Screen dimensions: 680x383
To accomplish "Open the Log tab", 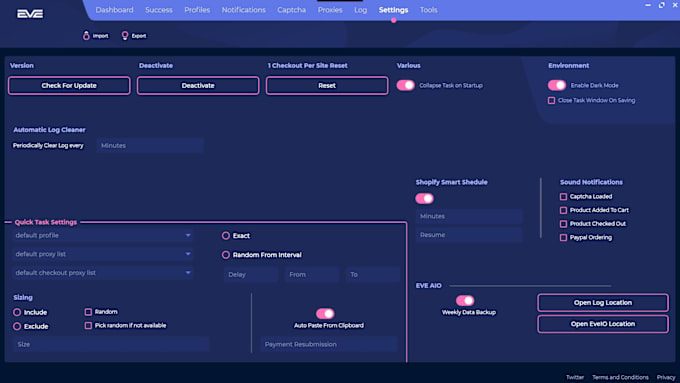I will point(360,10).
